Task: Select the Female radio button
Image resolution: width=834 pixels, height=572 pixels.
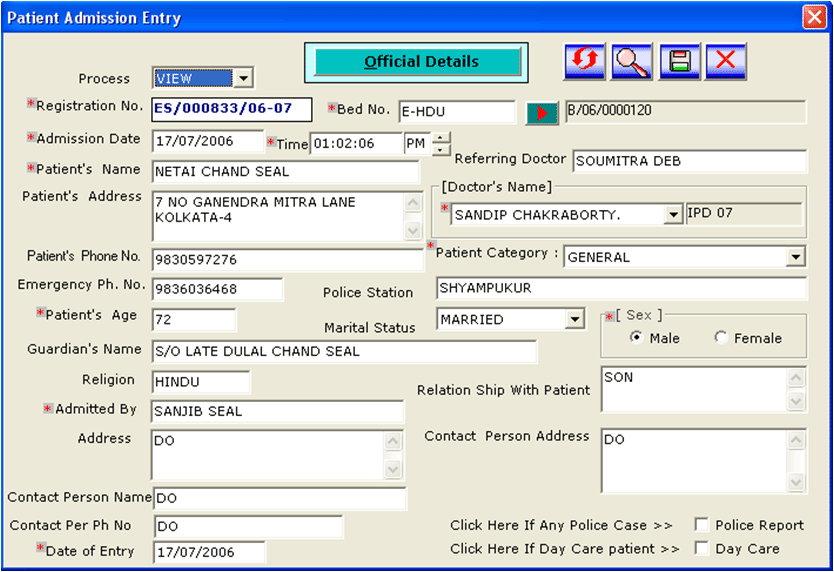Action: [x=721, y=338]
